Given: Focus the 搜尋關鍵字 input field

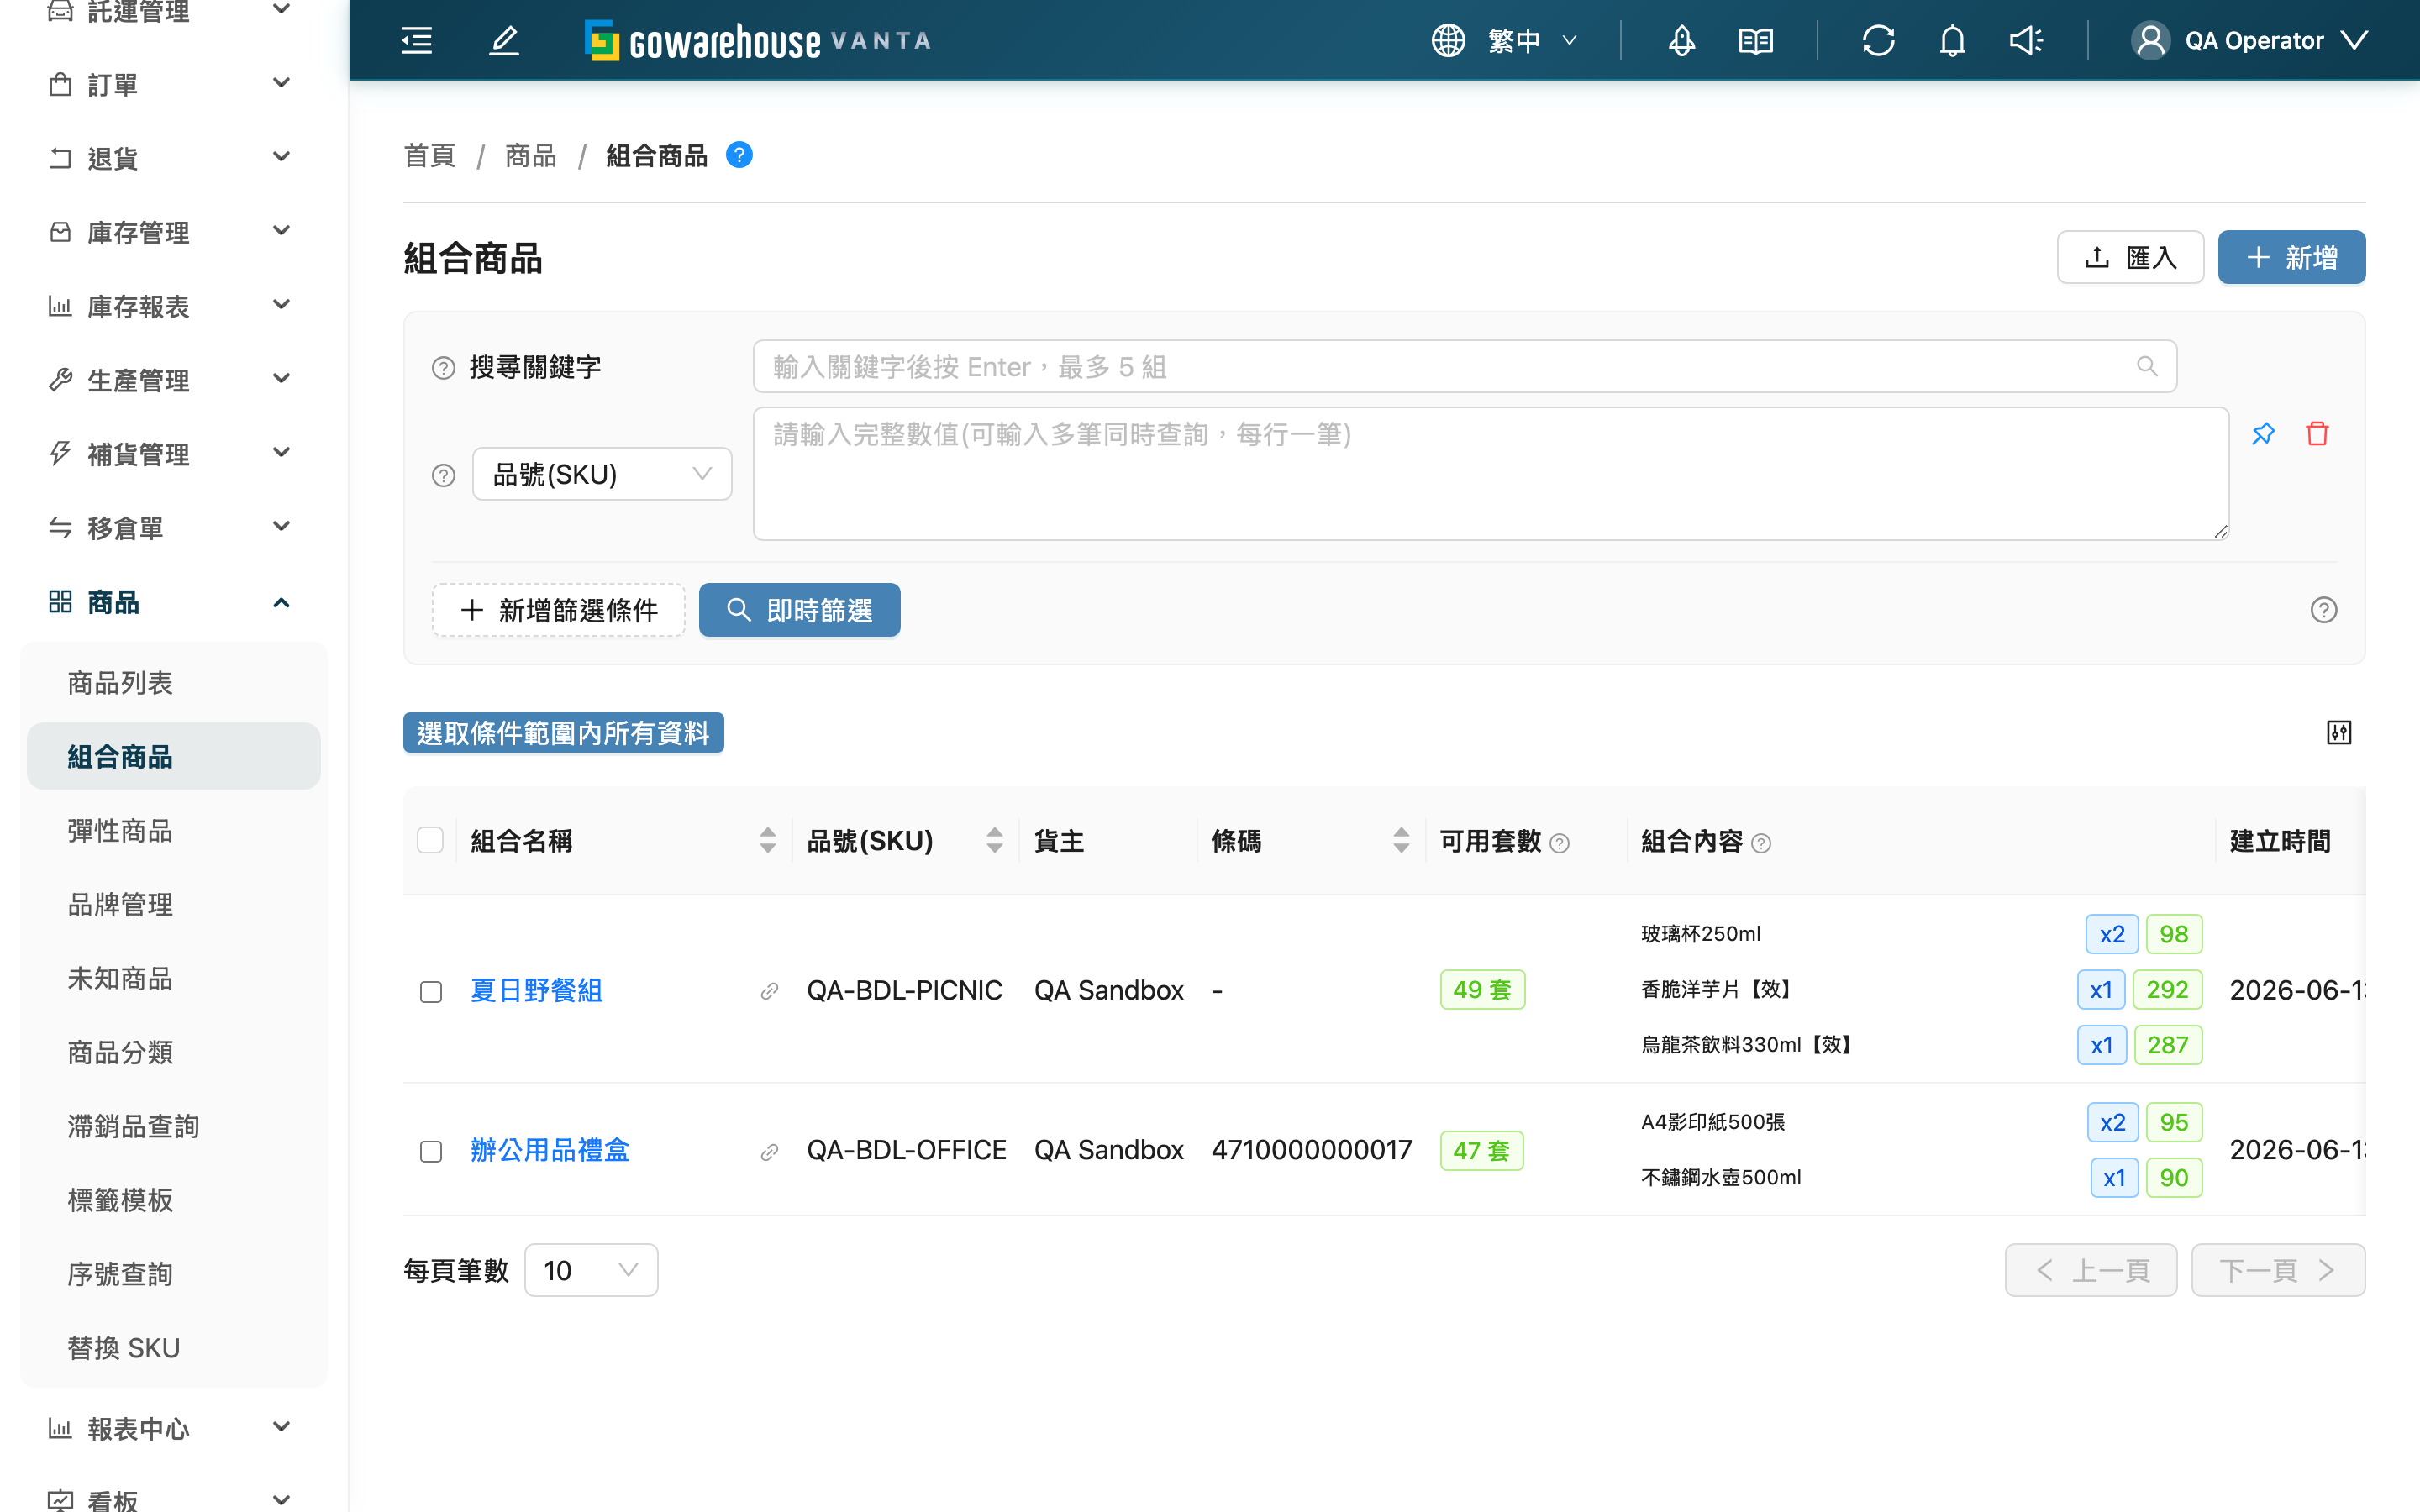Looking at the screenshot, I should click(1465, 366).
